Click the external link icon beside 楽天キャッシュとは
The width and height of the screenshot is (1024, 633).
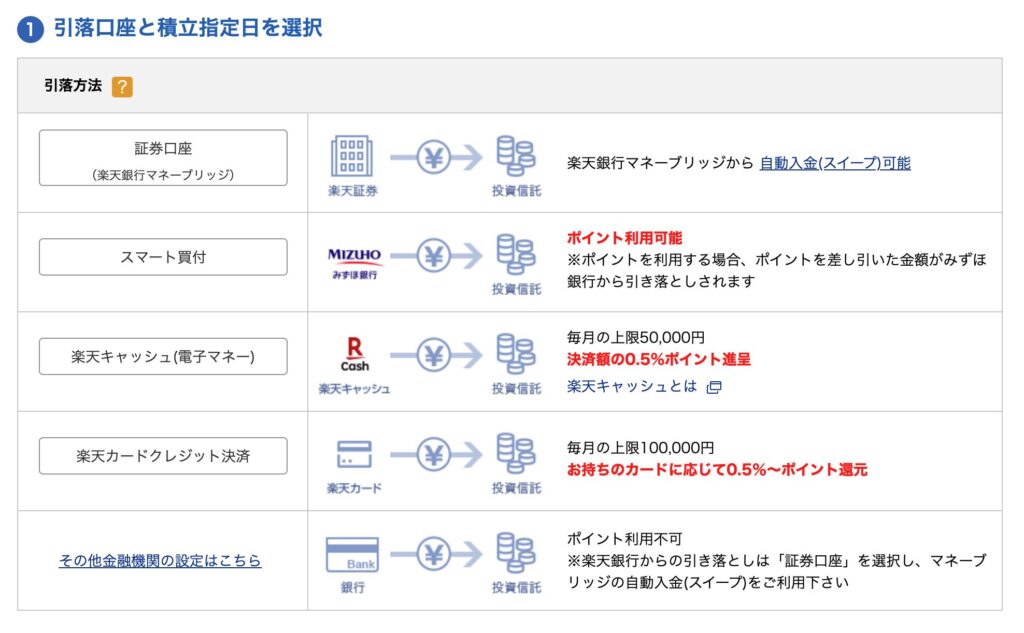pyautogui.click(x=713, y=387)
